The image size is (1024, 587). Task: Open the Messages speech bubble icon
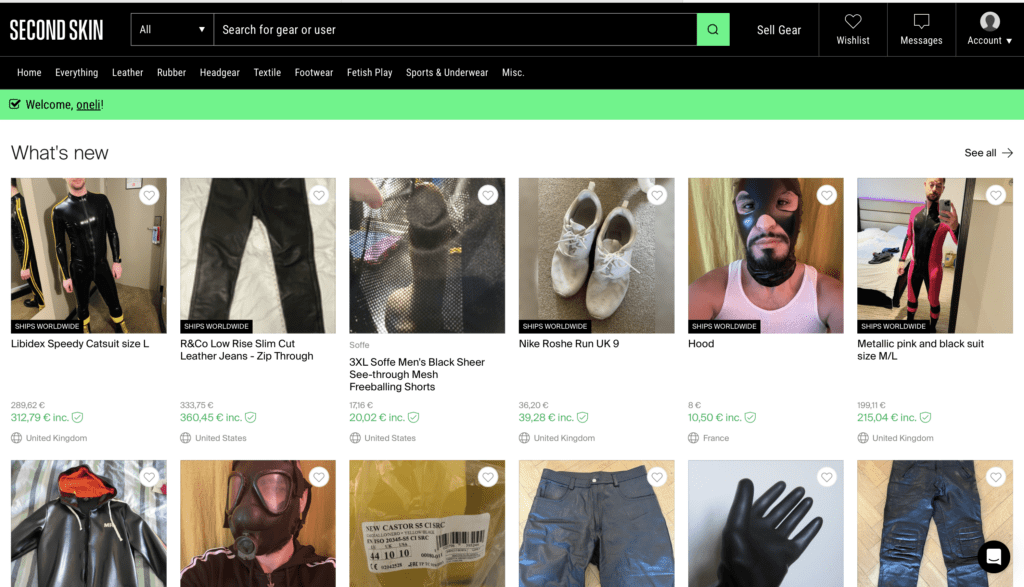point(921,22)
